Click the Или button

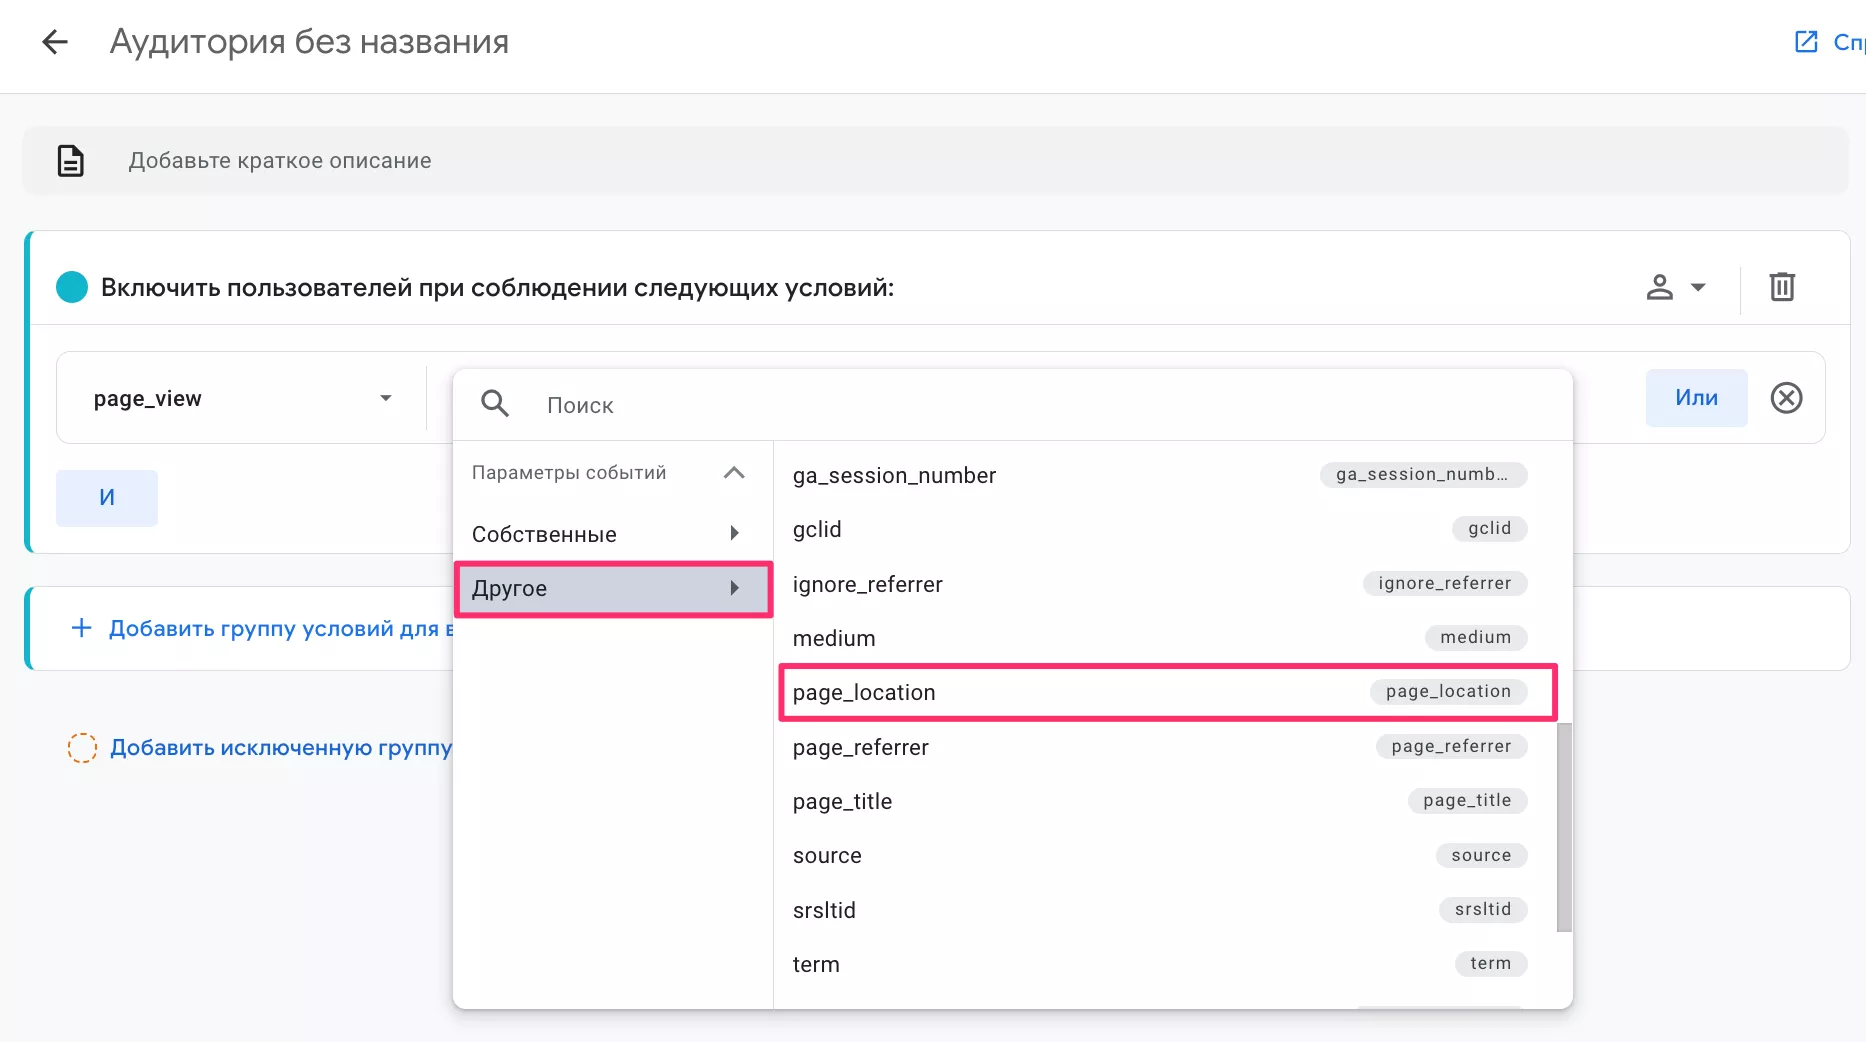click(x=1696, y=398)
